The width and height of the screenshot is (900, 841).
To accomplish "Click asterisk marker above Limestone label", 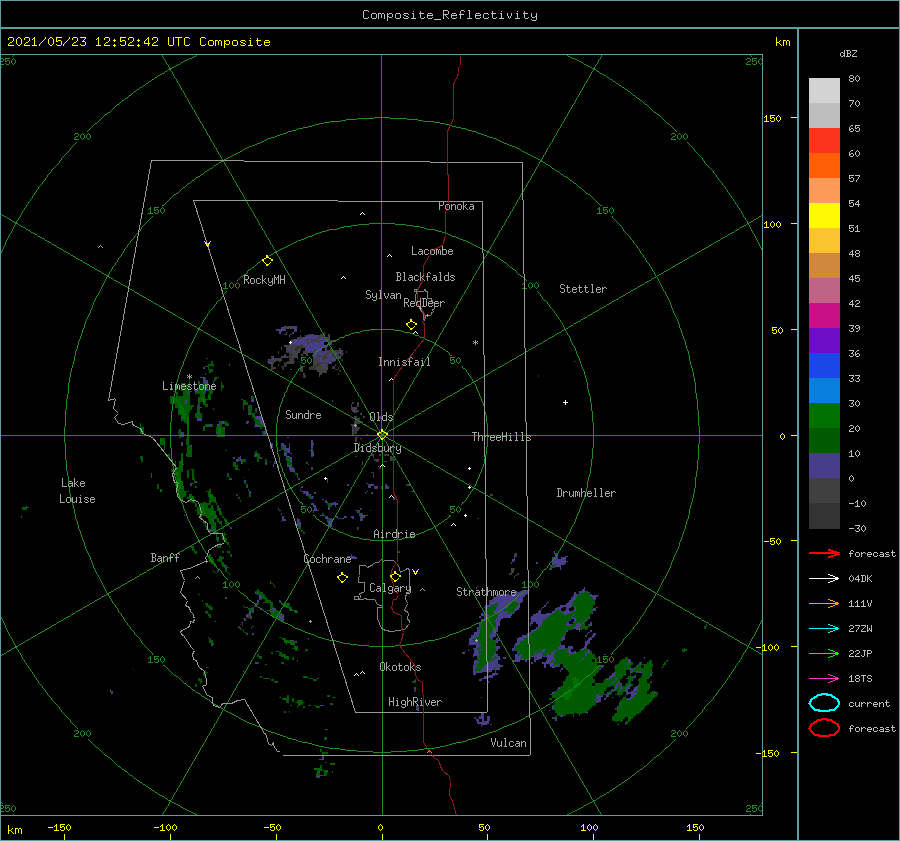I will click(x=189, y=377).
